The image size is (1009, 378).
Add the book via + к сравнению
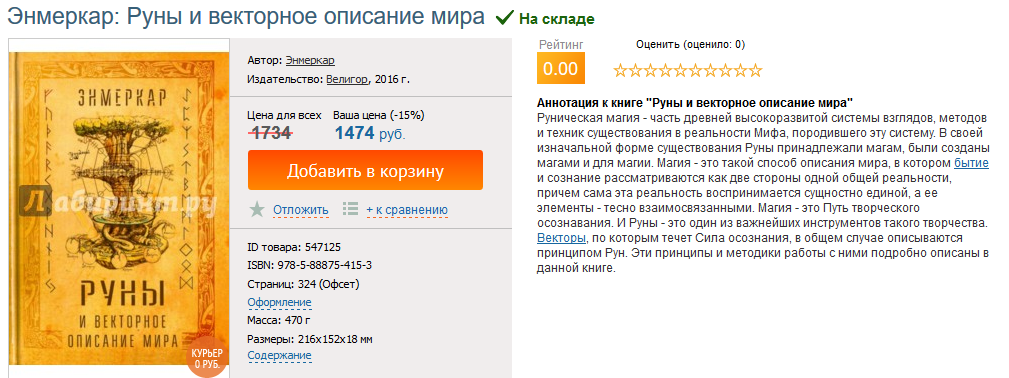click(407, 210)
